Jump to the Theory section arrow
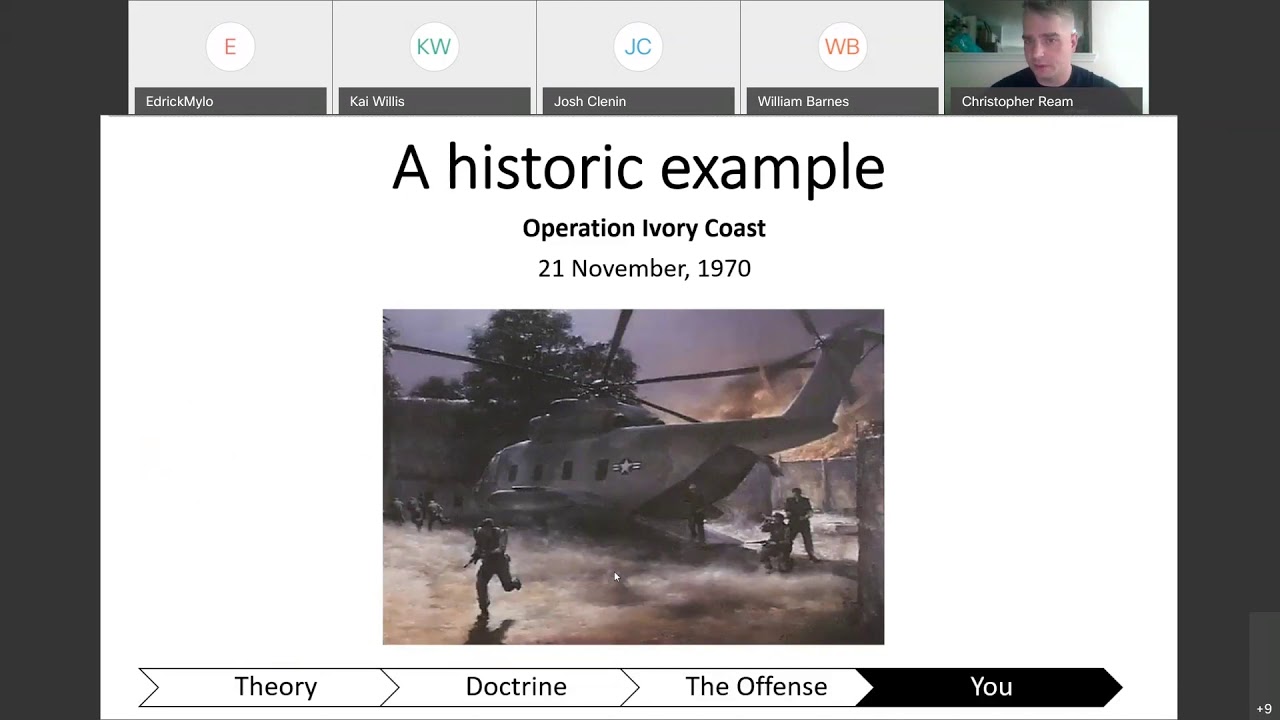The image size is (1280, 720). coord(268,687)
